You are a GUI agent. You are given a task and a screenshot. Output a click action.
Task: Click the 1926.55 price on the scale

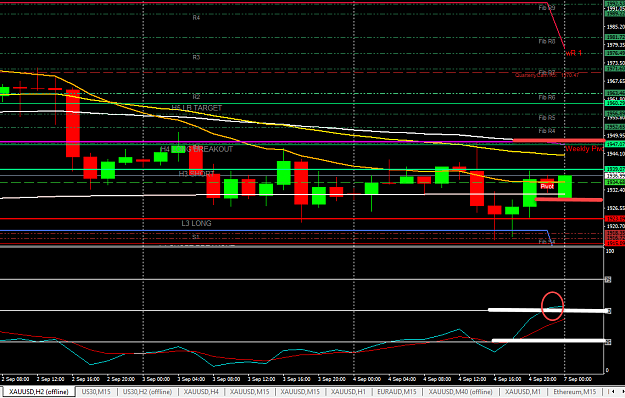[615, 208]
